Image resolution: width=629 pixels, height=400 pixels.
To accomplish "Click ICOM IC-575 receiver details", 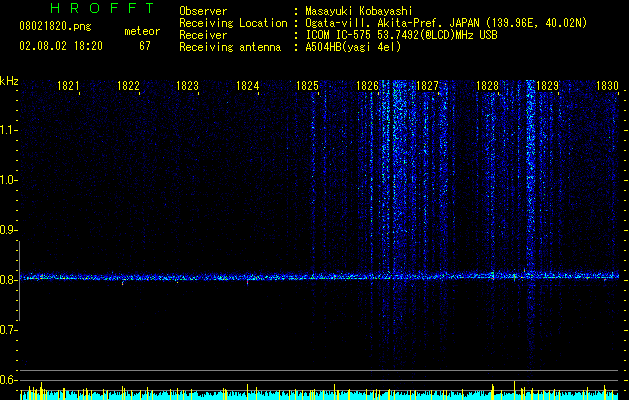I will pos(401,35).
